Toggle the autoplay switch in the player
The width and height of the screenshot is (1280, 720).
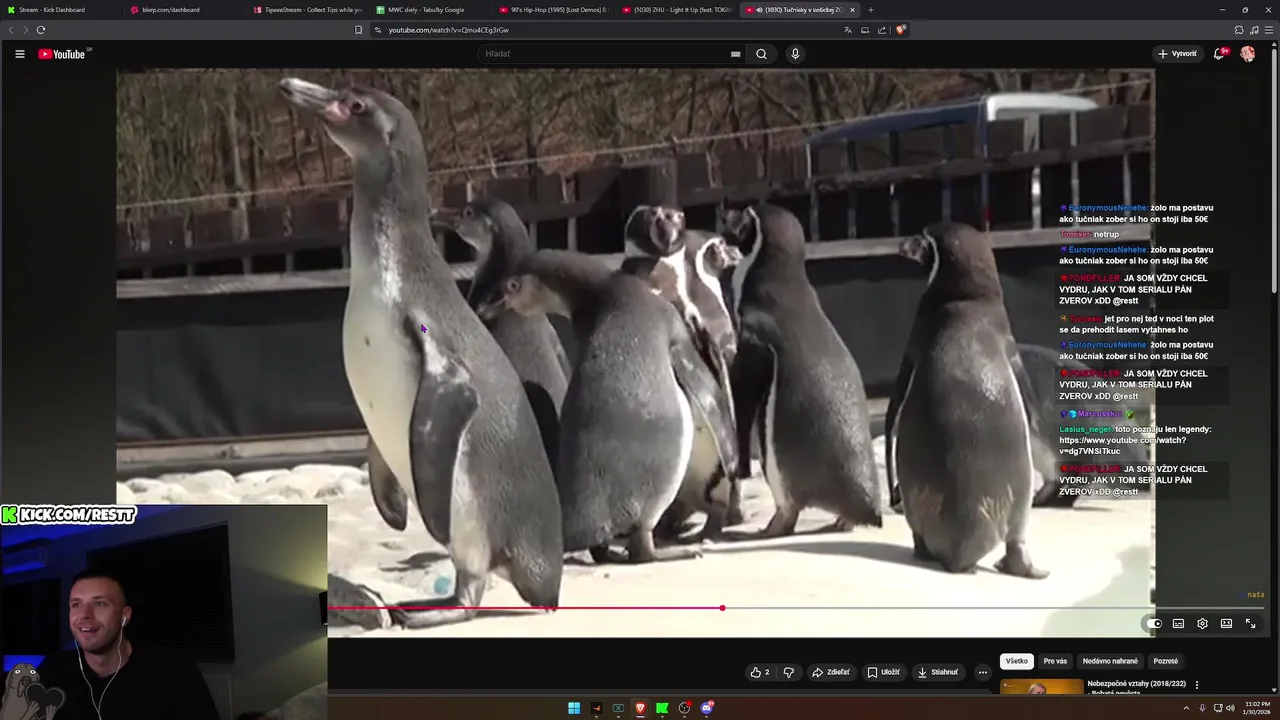tap(1154, 624)
